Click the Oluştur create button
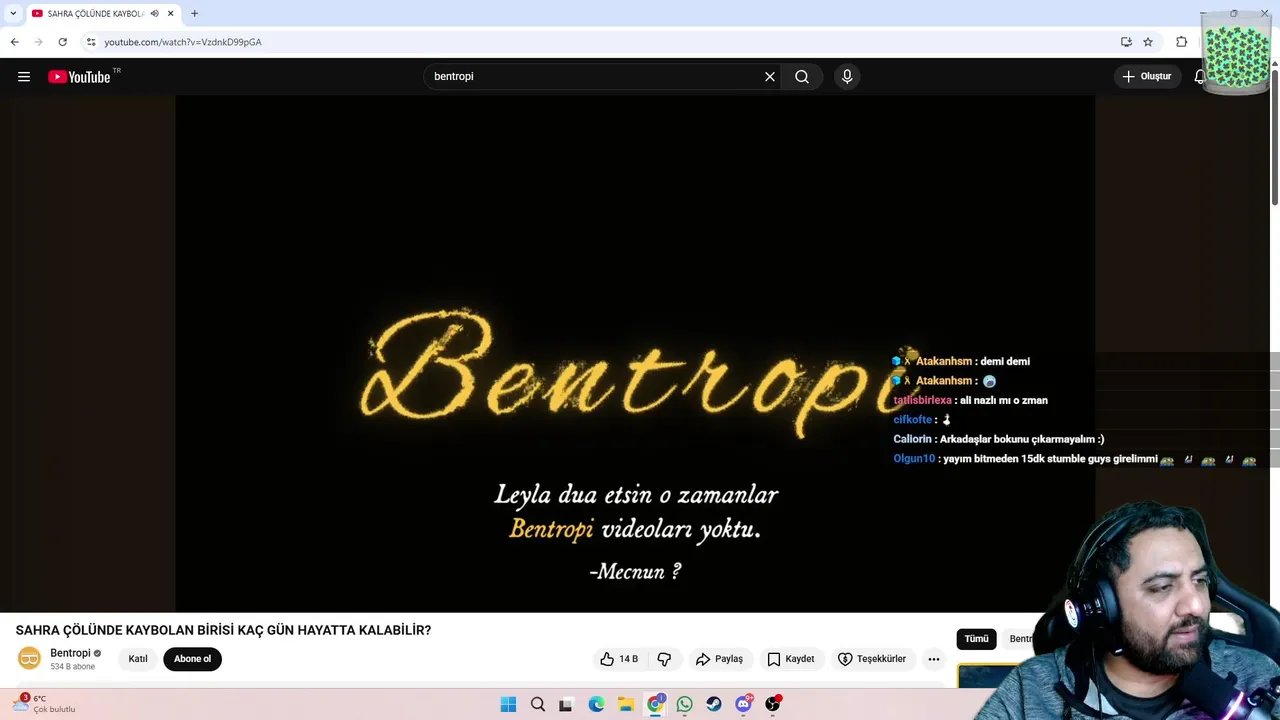 pos(1146,77)
